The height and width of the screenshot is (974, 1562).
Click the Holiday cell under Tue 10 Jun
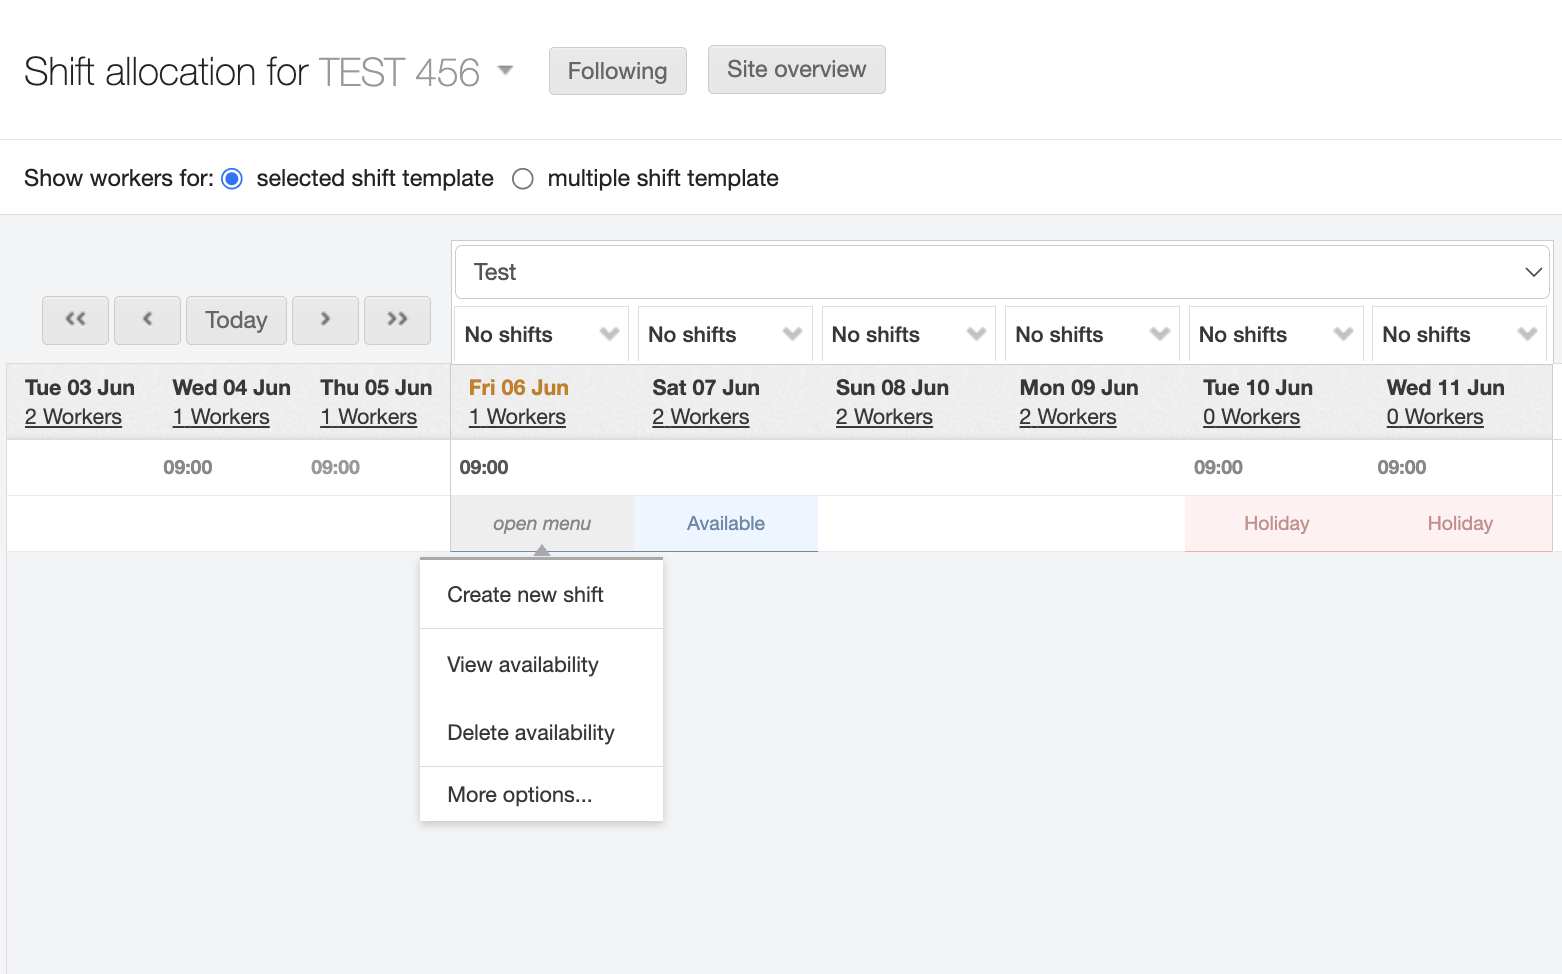point(1276,524)
